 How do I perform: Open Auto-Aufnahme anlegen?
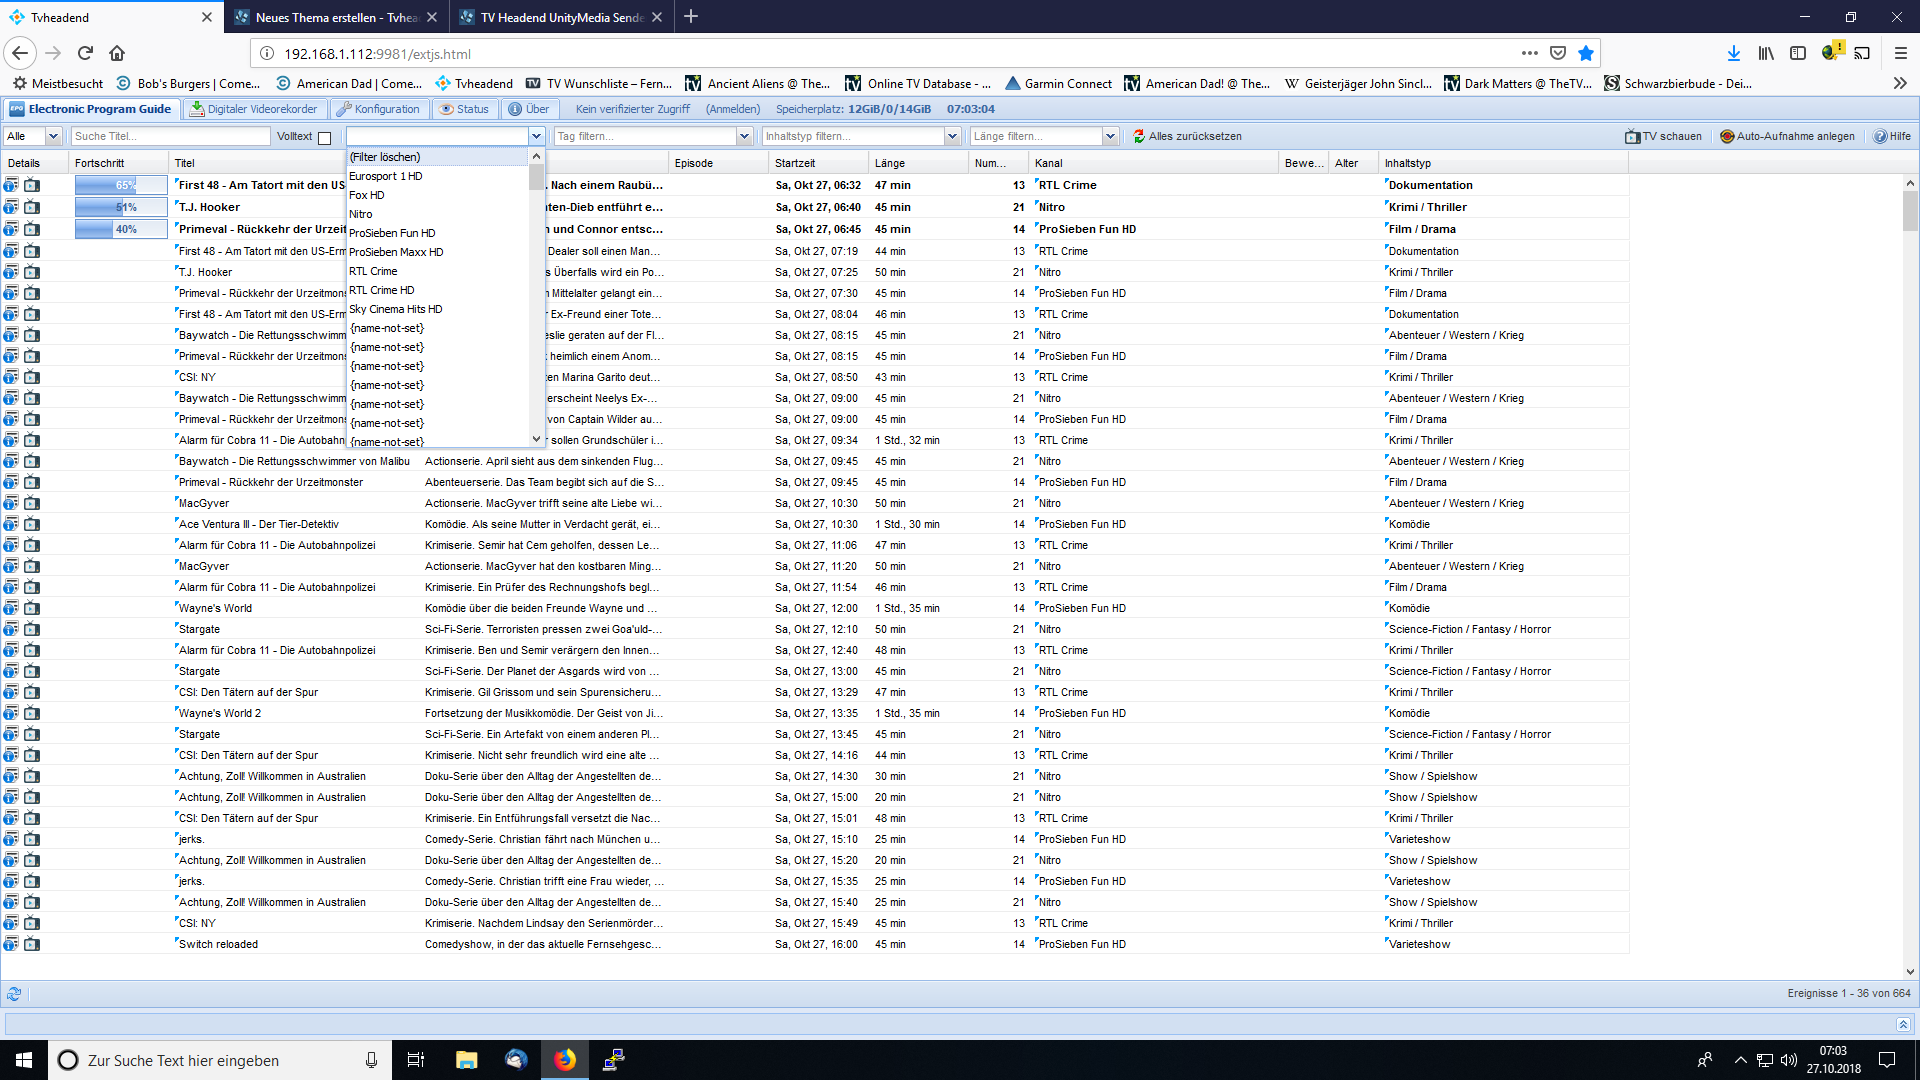point(1787,136)
